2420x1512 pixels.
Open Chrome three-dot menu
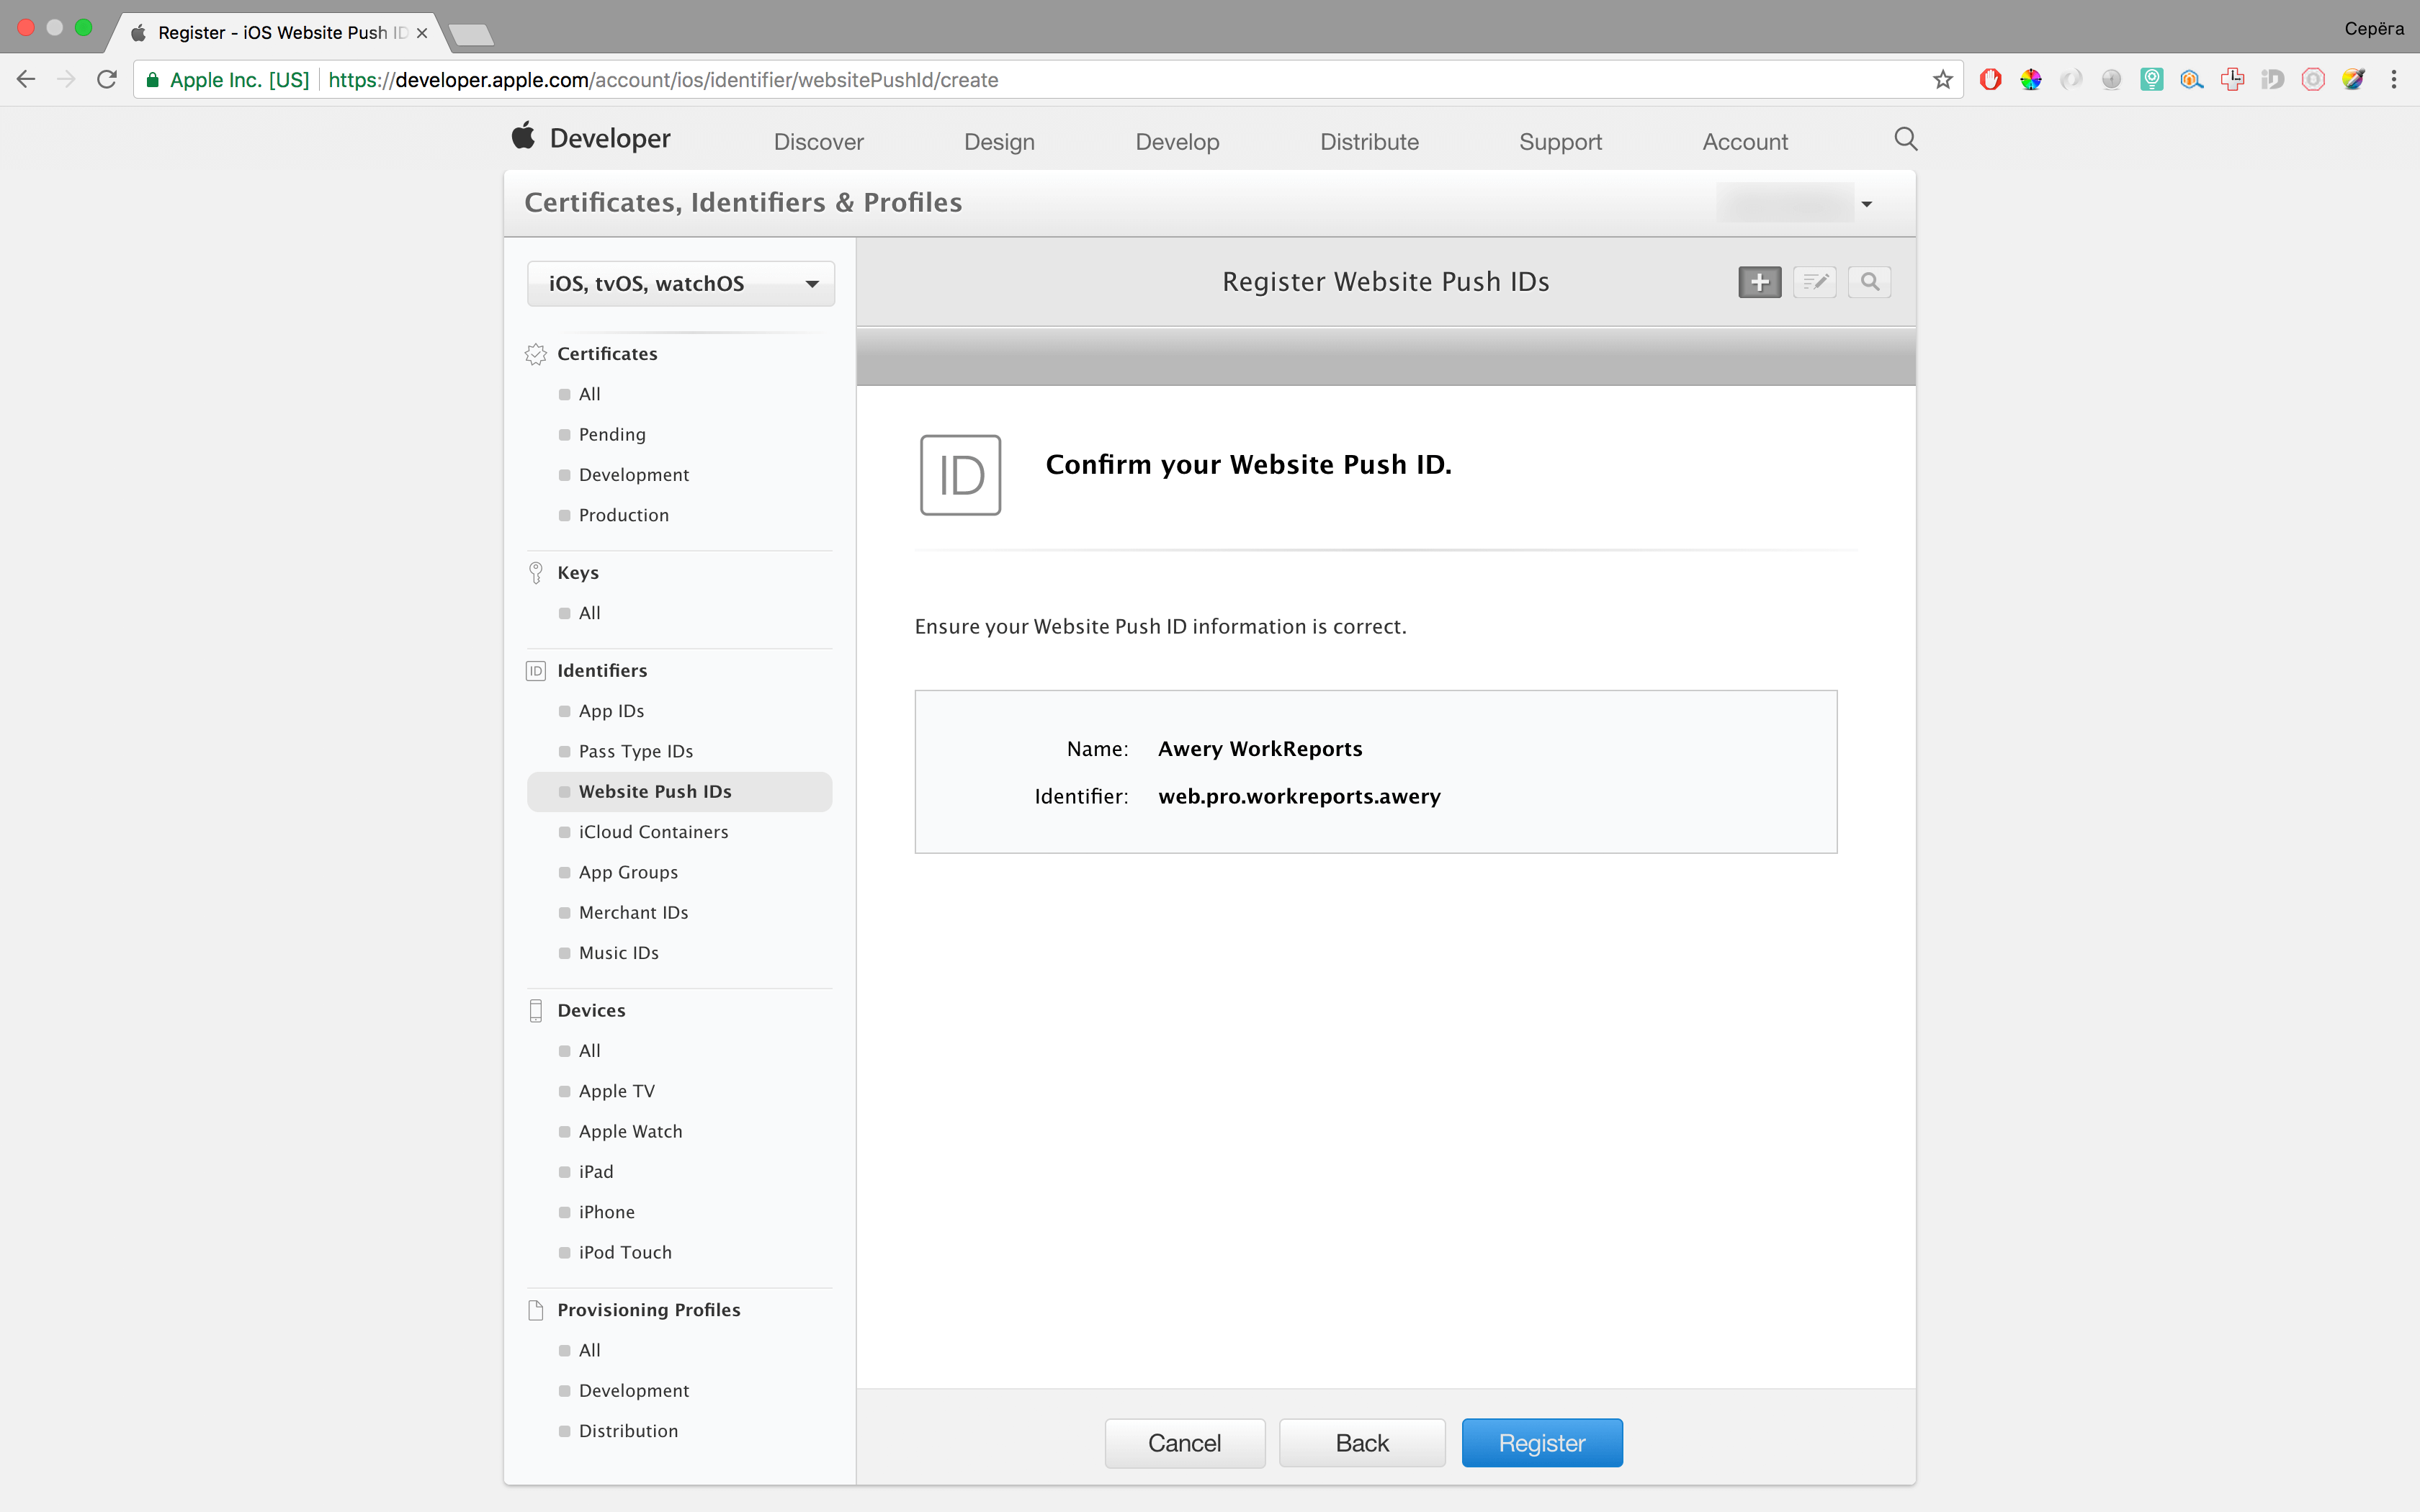pyautogui.click(x=2393, y=80)
